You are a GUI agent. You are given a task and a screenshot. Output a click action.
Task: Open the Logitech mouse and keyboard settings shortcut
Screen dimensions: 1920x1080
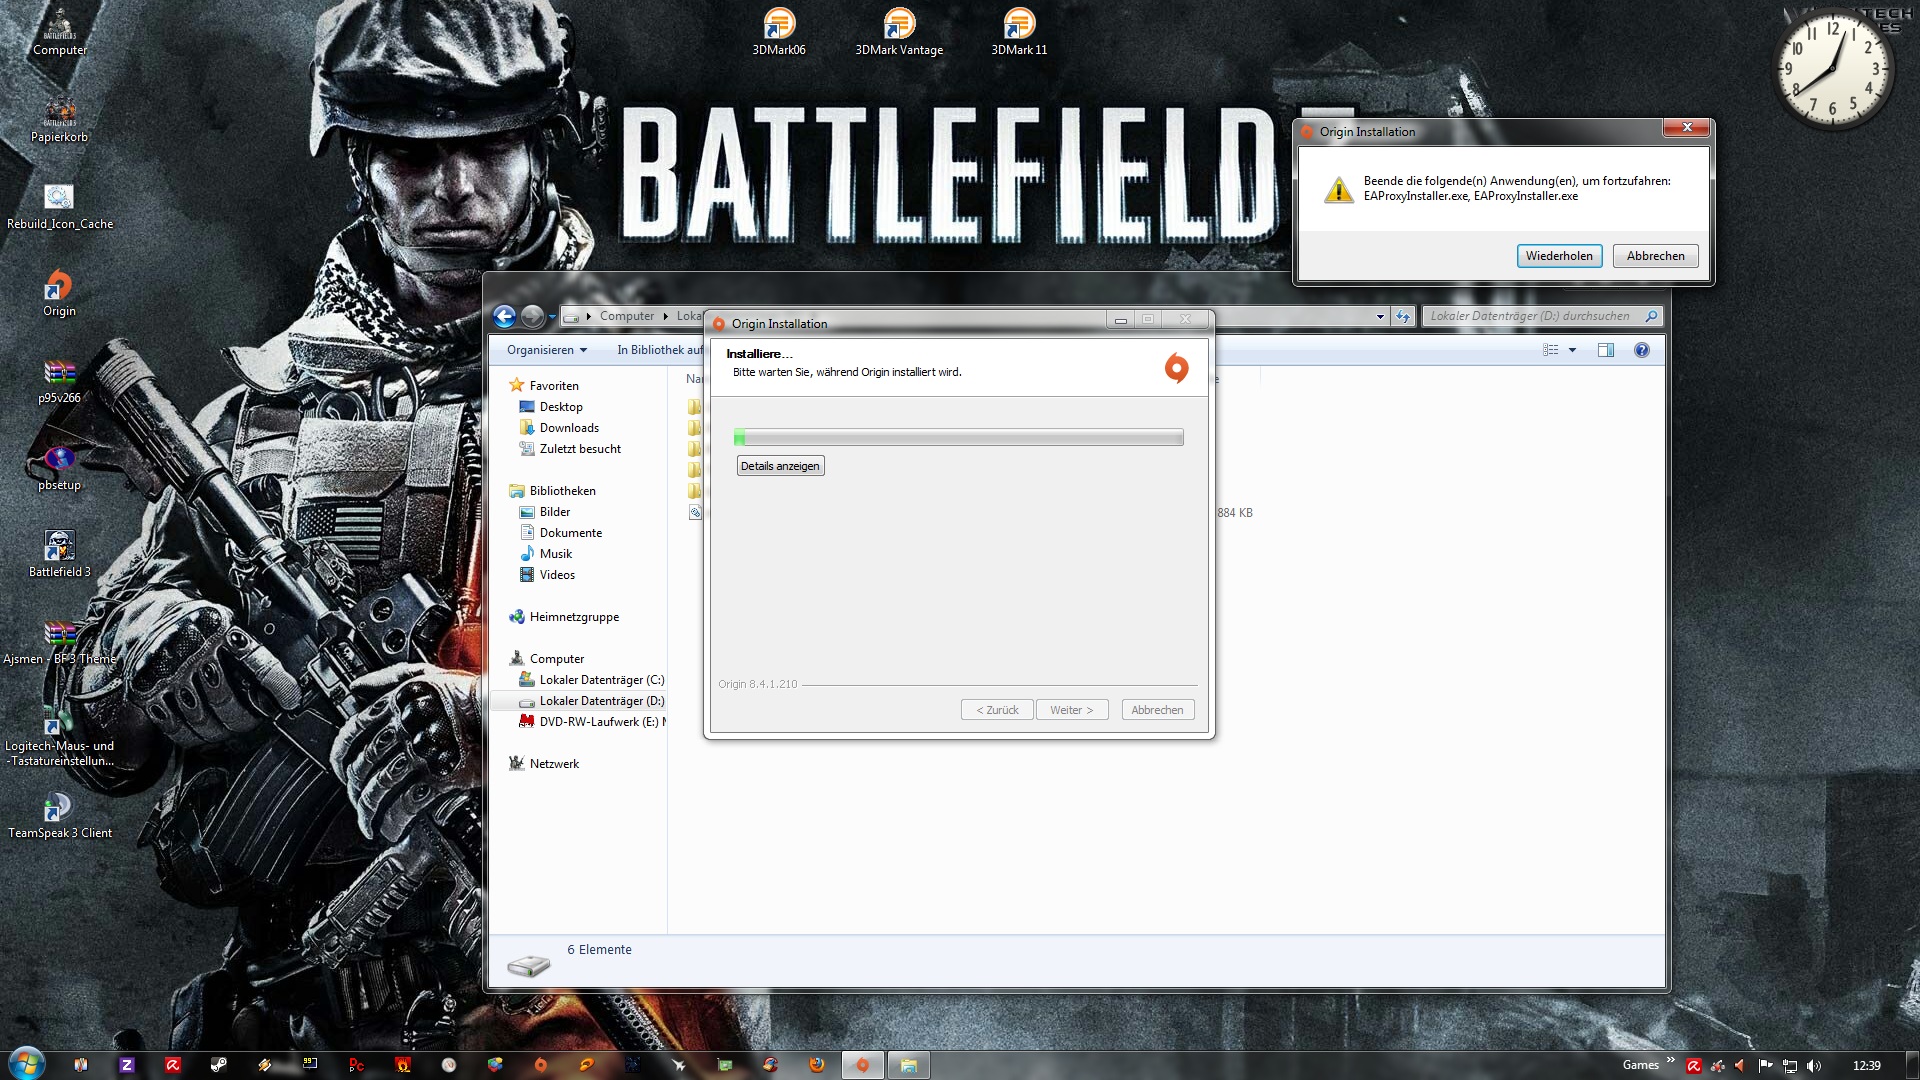(x=60, y=736)
